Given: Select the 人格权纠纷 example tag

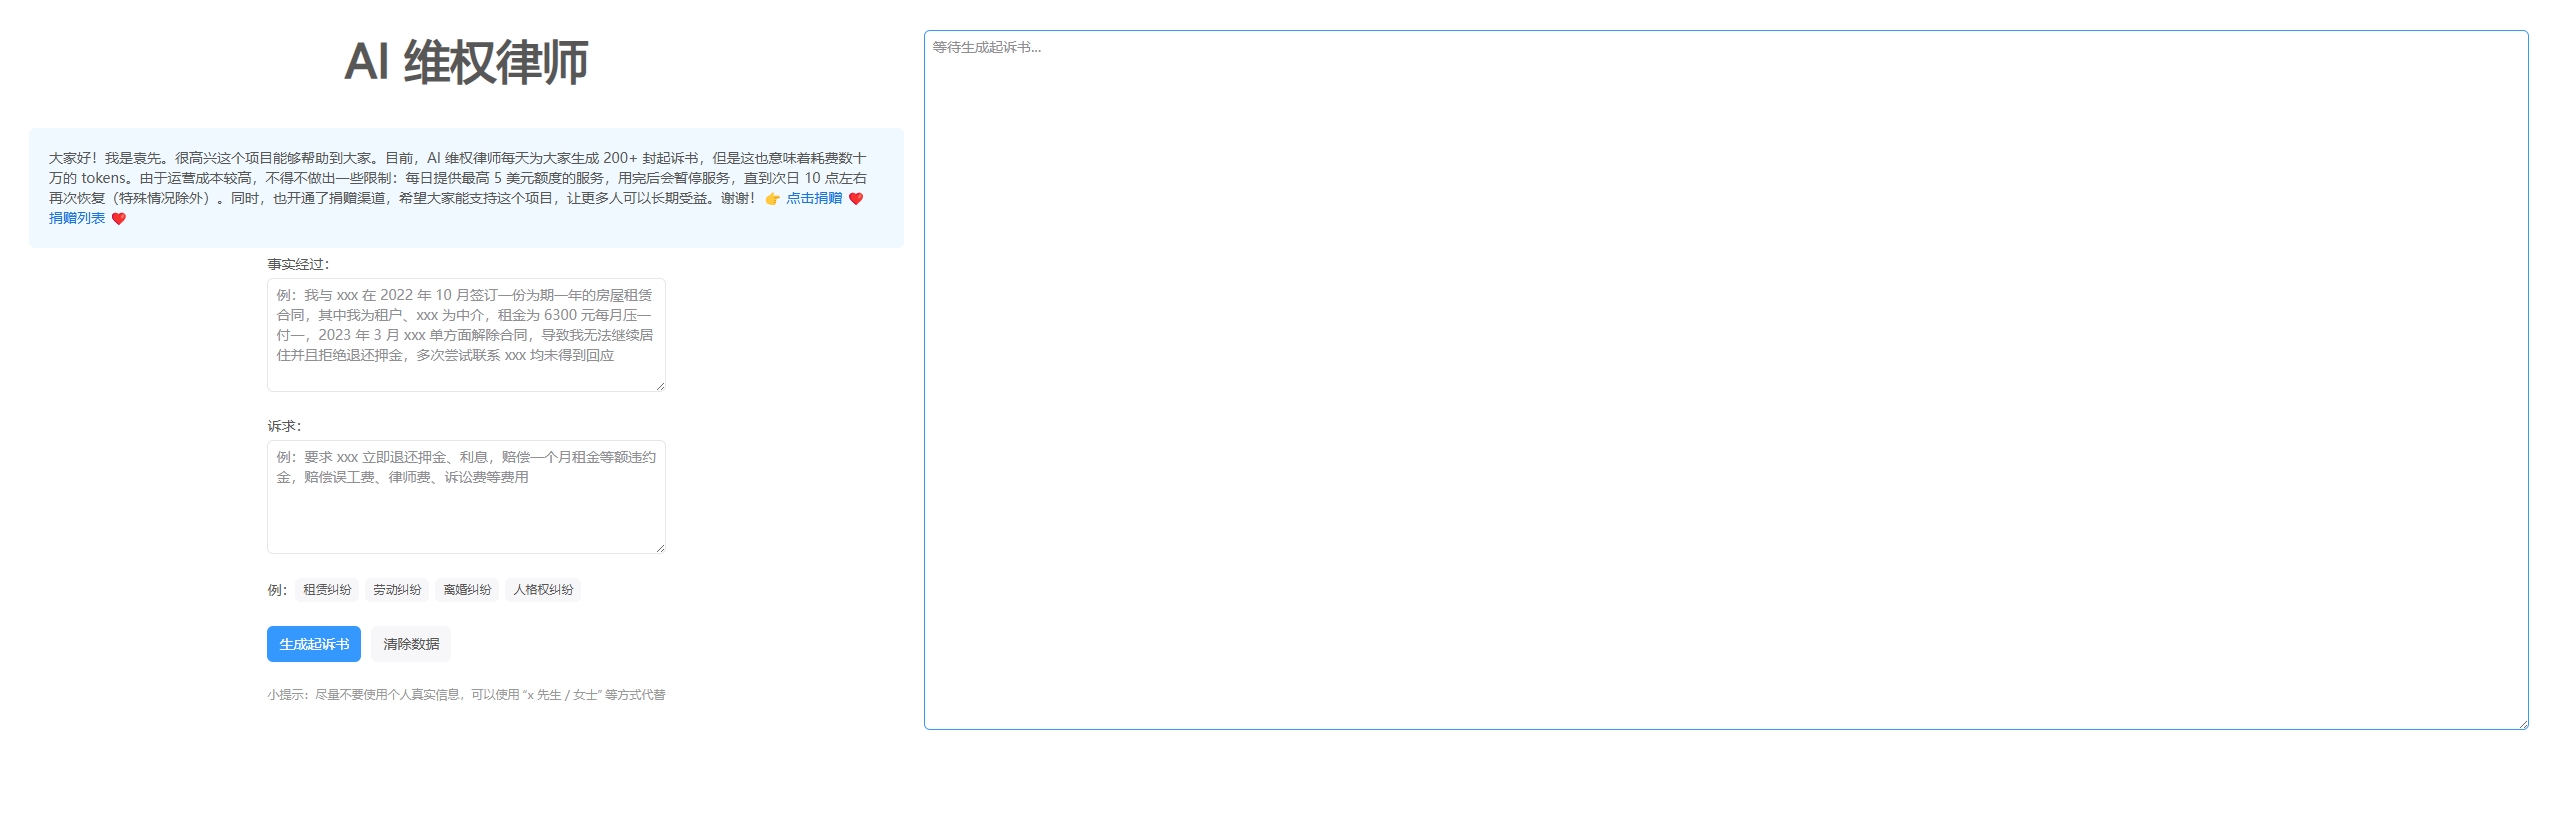Looking at the screenshot, I should coord(543,590).
